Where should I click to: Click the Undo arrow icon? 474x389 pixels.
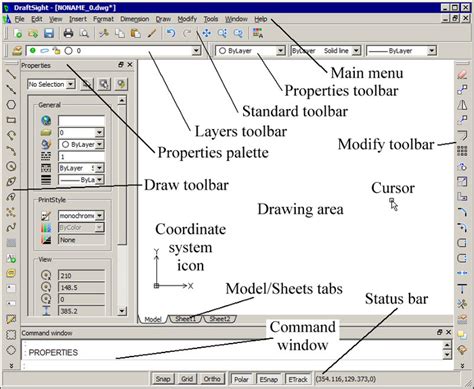click(x=171, y=33)
